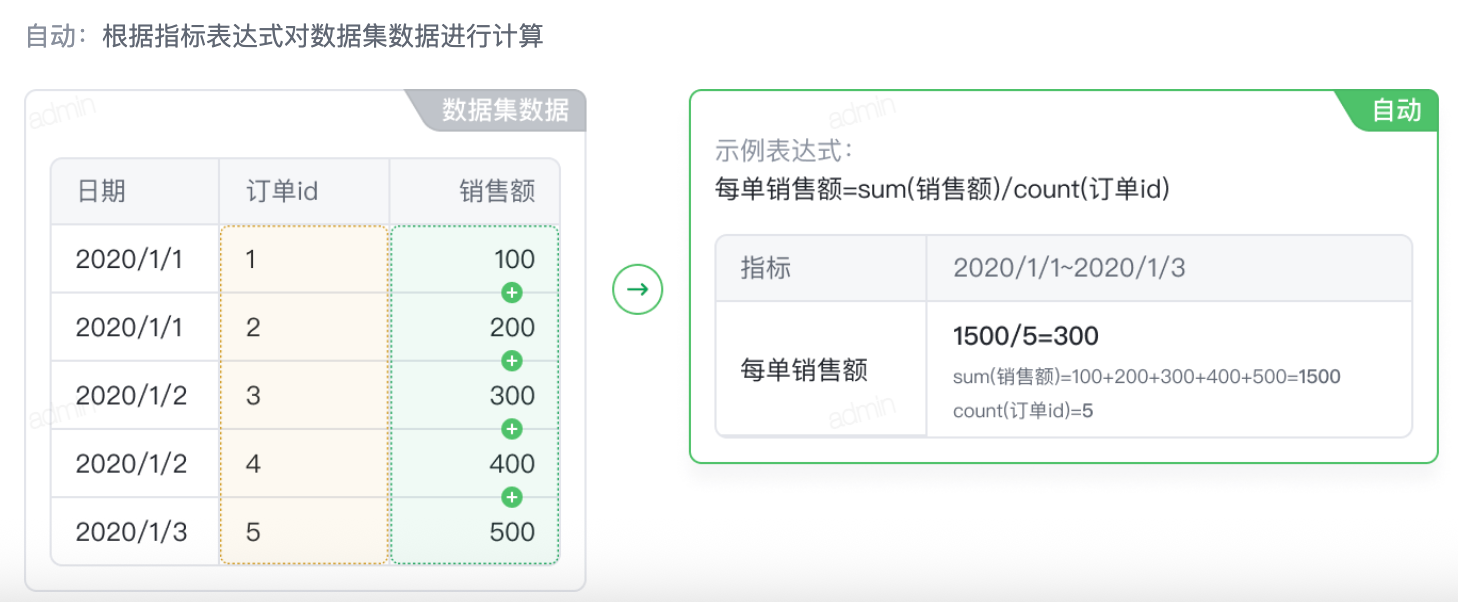This screenshot has height=602, width=1458.
Task: Click the expression 每单销售额=sum(销售额)/count(订单id)
Action: [942, 188]
